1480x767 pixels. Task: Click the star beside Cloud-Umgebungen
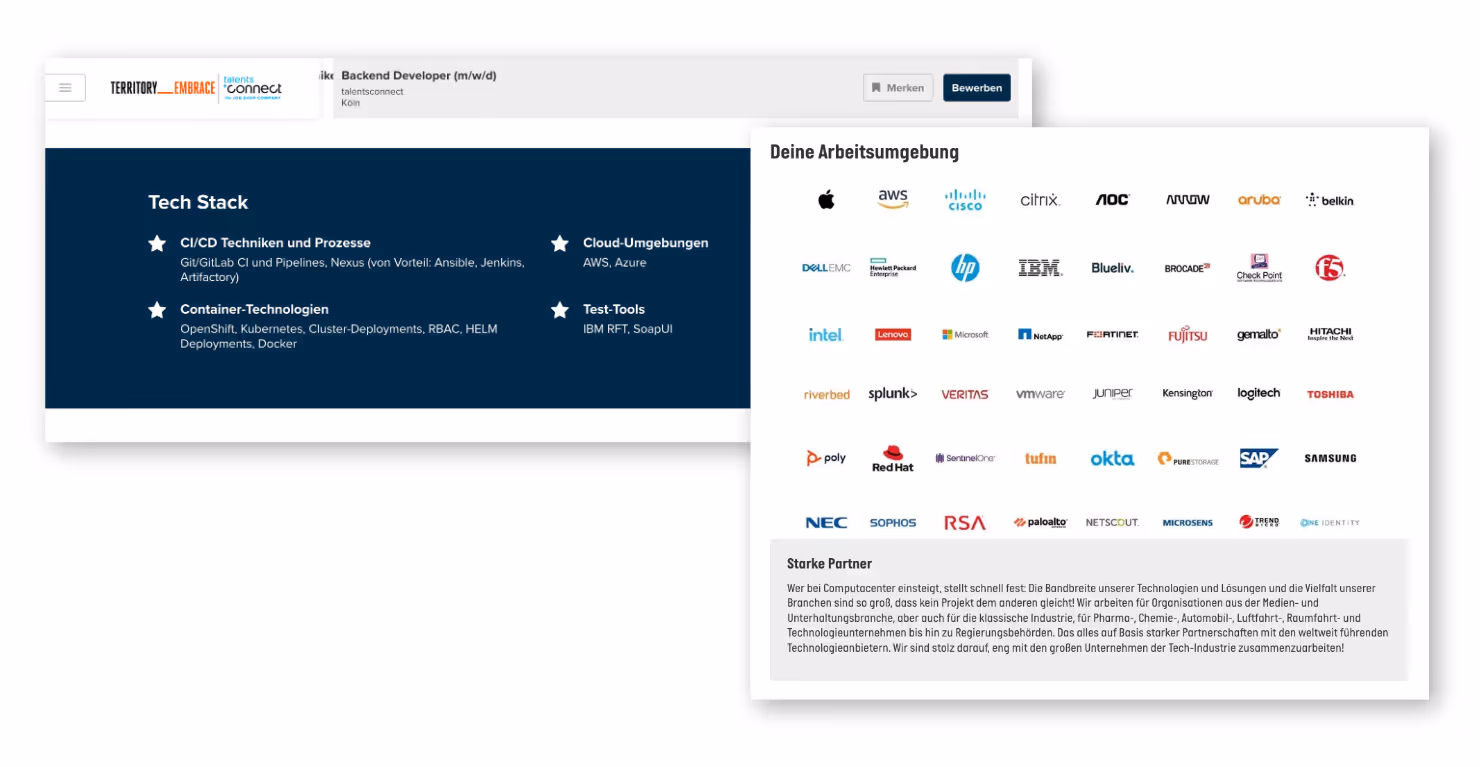point(560,243)
